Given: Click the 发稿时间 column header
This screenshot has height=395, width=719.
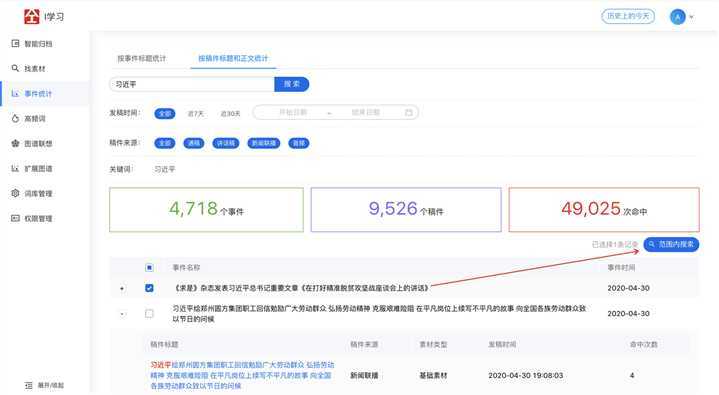Looking at the screenshot, I should pos(502,344).
